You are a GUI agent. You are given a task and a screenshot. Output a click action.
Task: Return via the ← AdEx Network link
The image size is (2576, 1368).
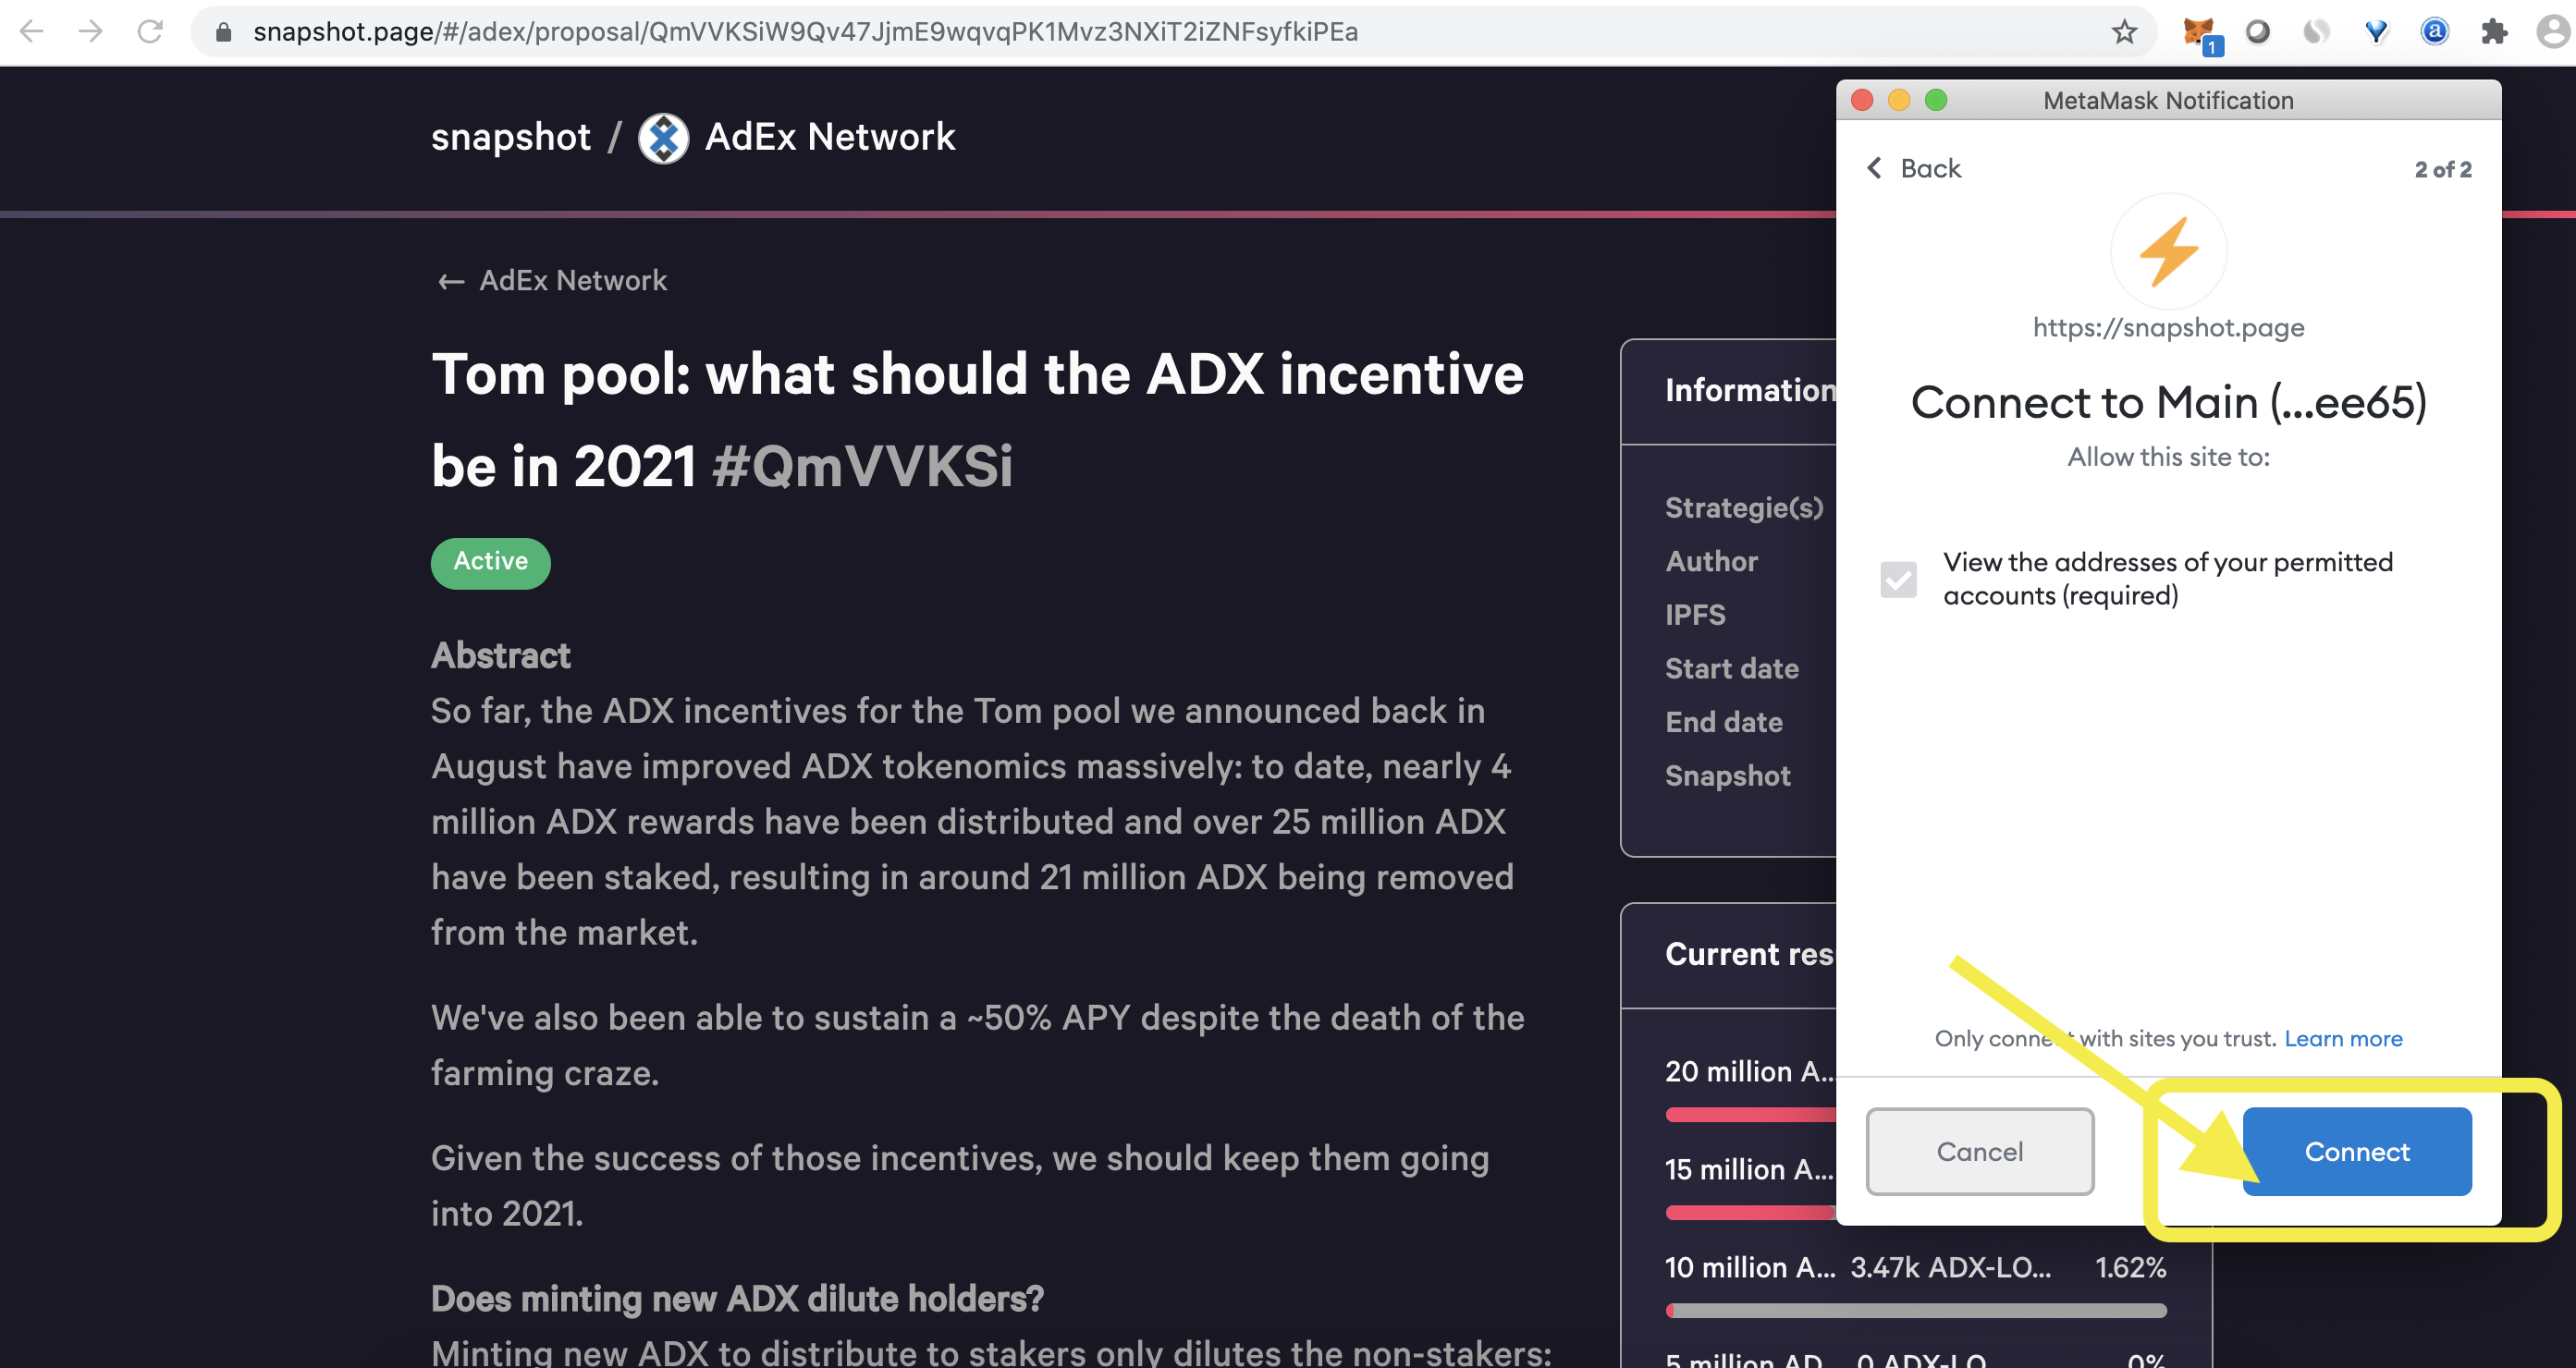(552, 281)
